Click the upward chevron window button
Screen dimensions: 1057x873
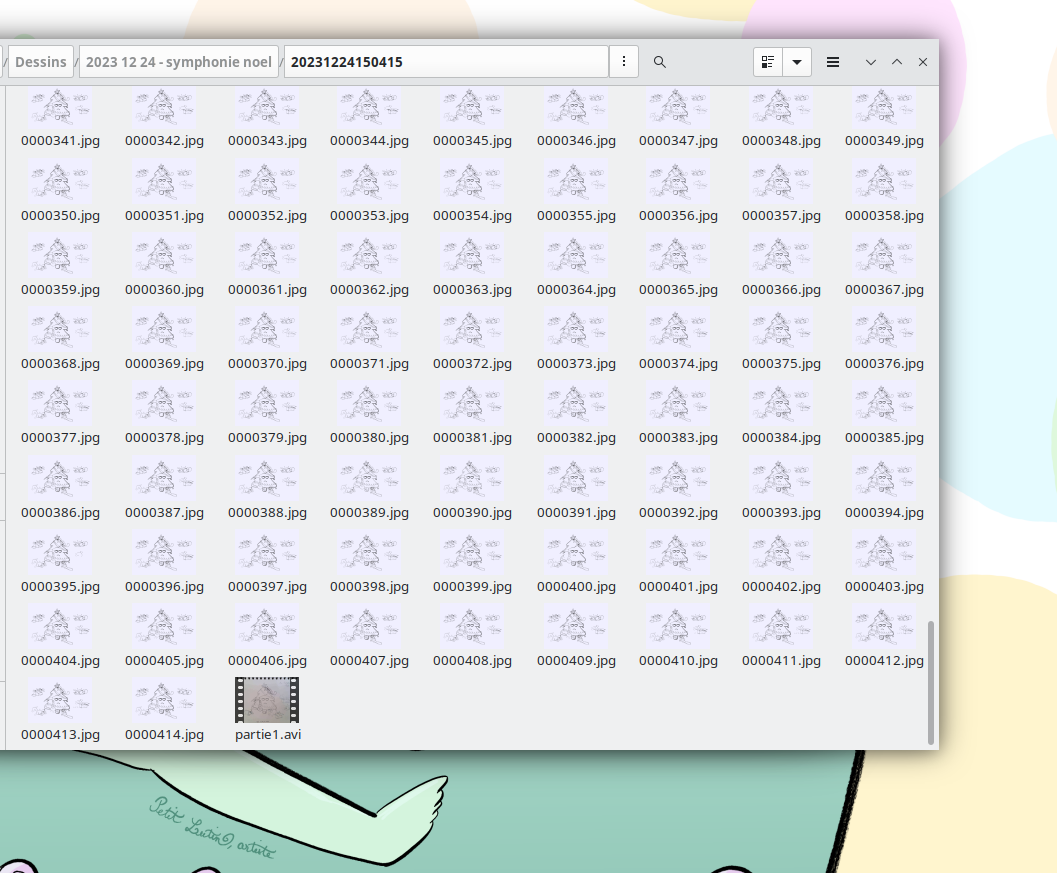[x=897, y=62]
